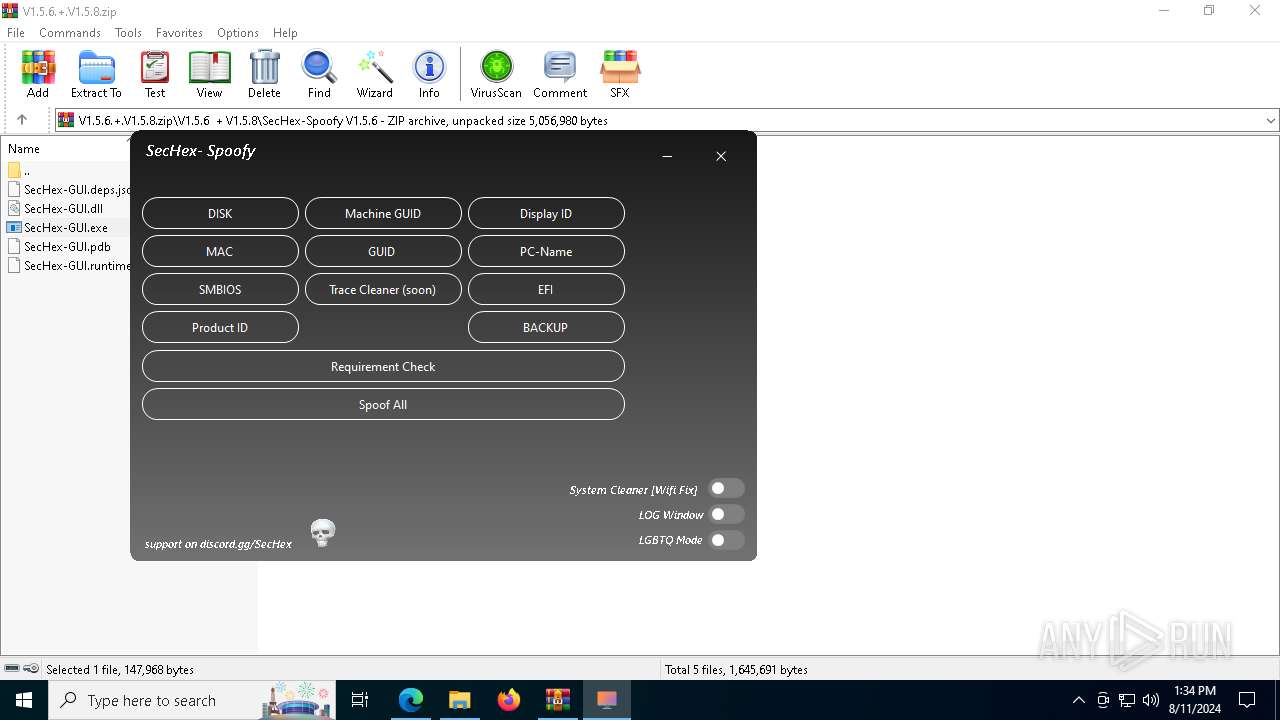Open Windows Start menu

click(24, 700)
